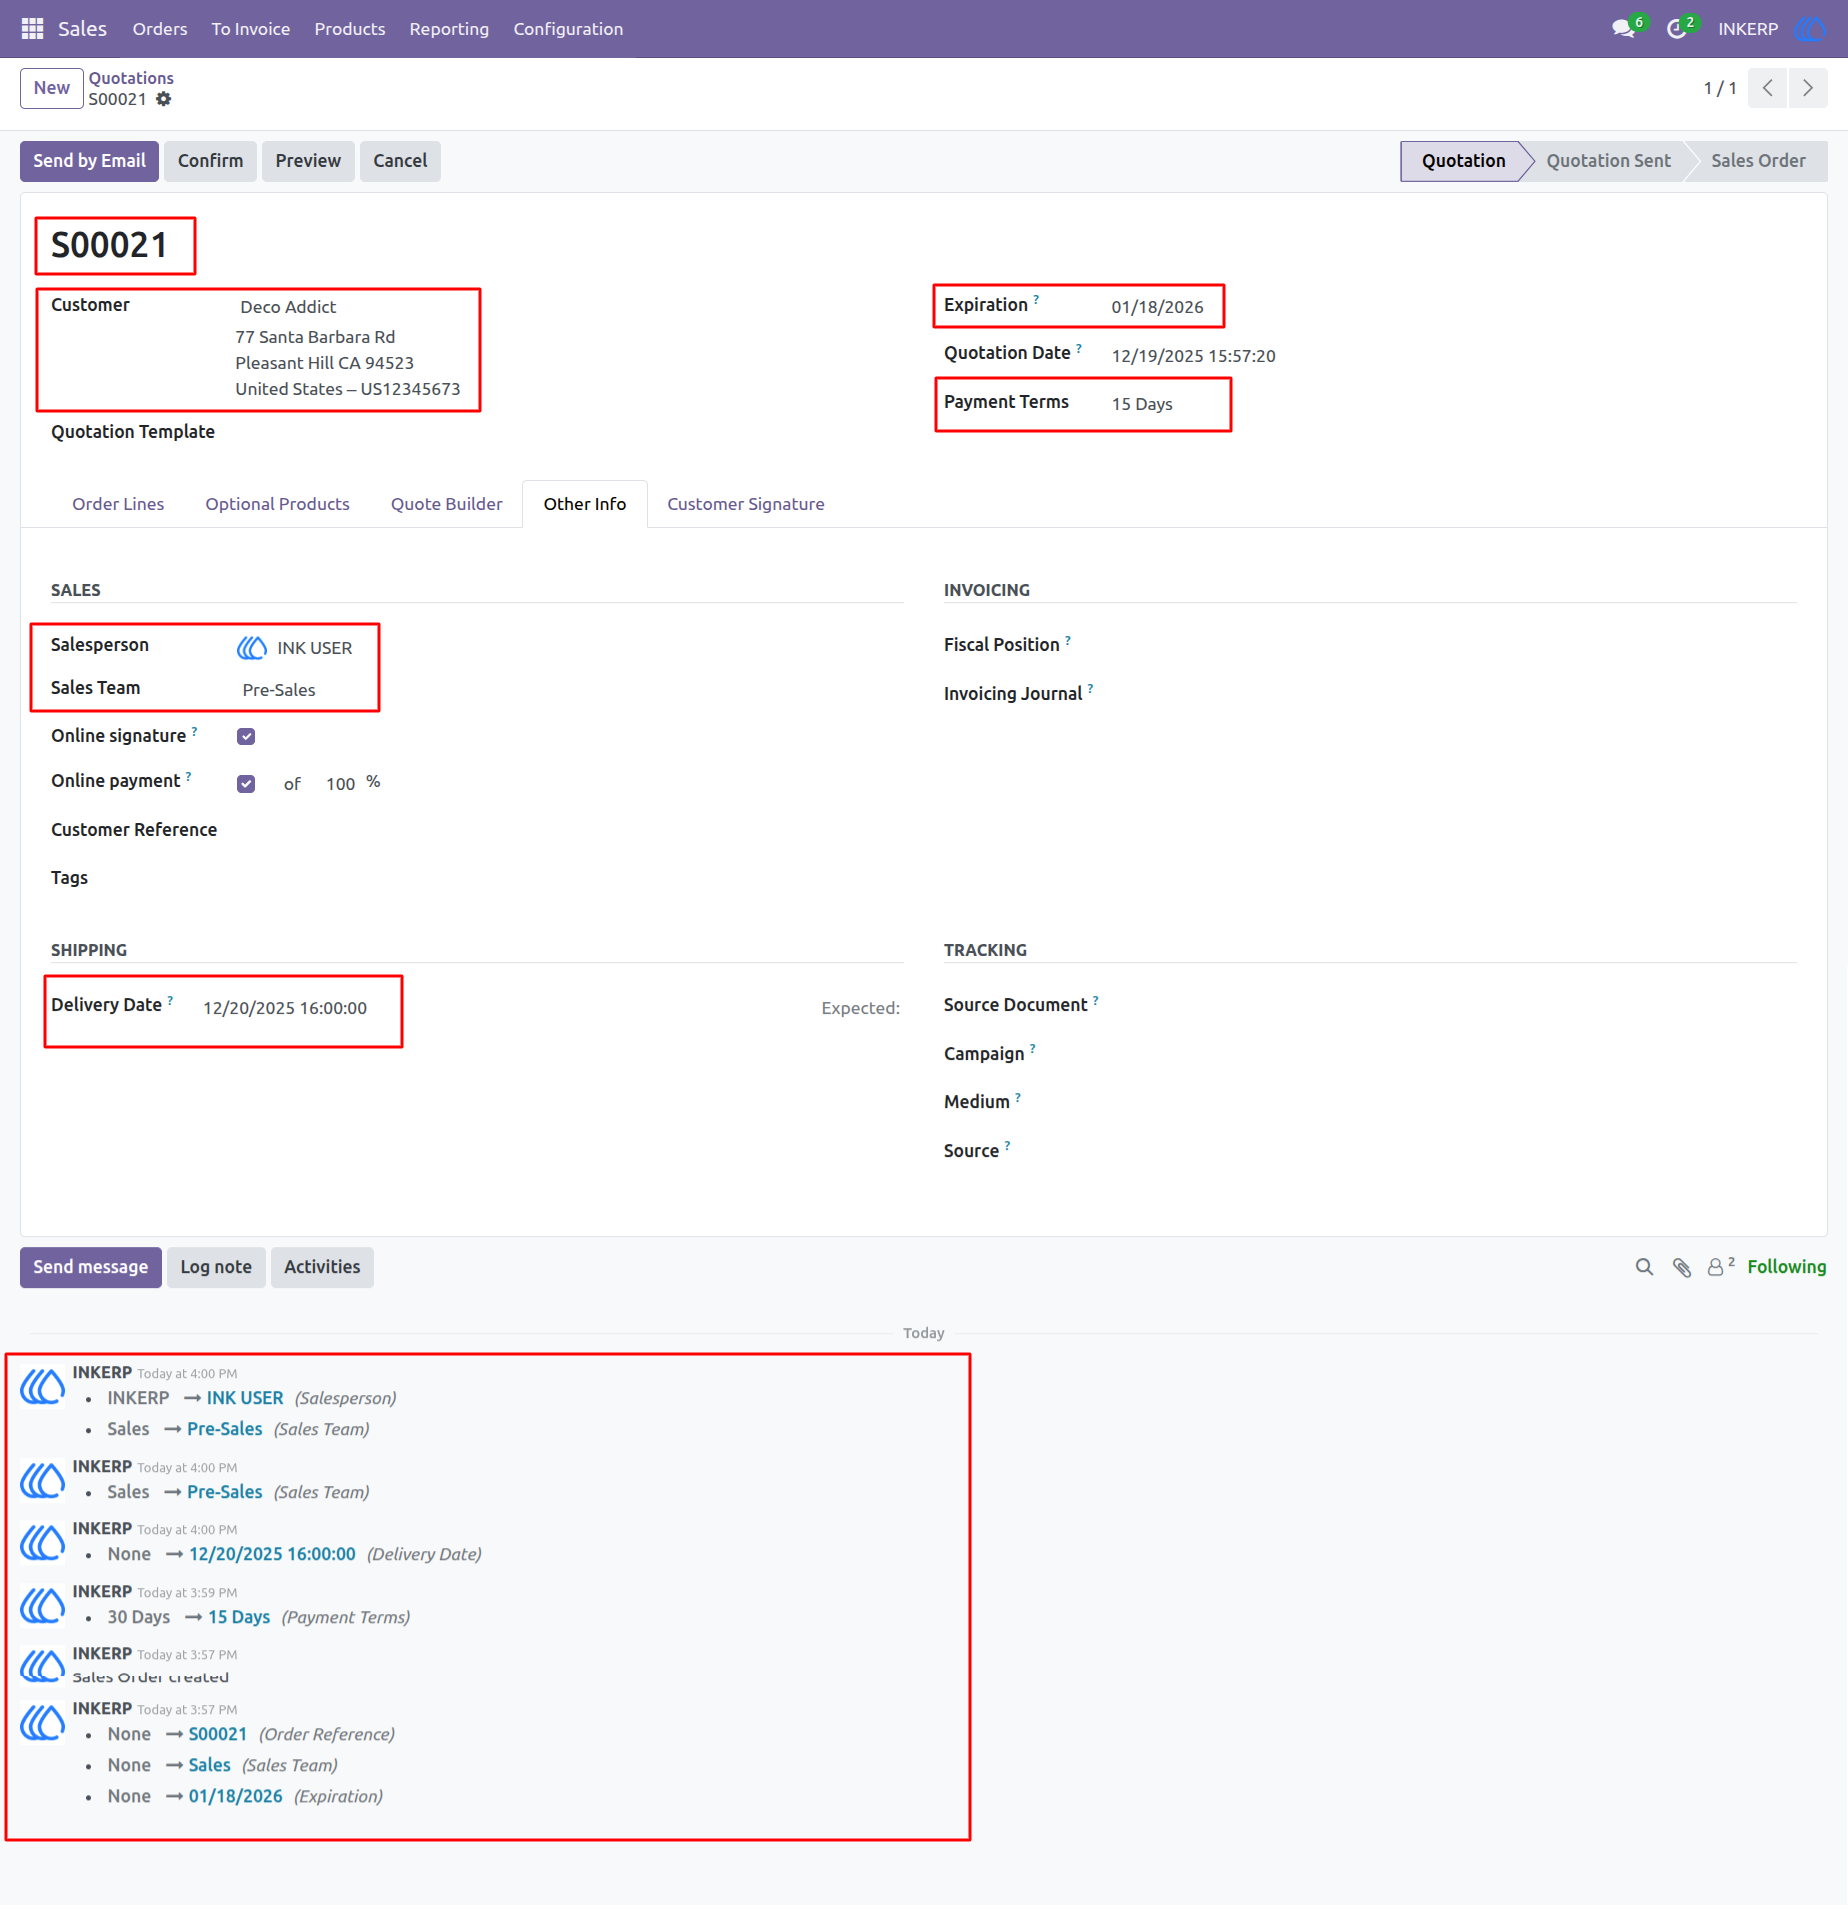Open the To Invoice menu
Image resolution: width=1848 pixels, height=1909 pixels.
[251, 29]
